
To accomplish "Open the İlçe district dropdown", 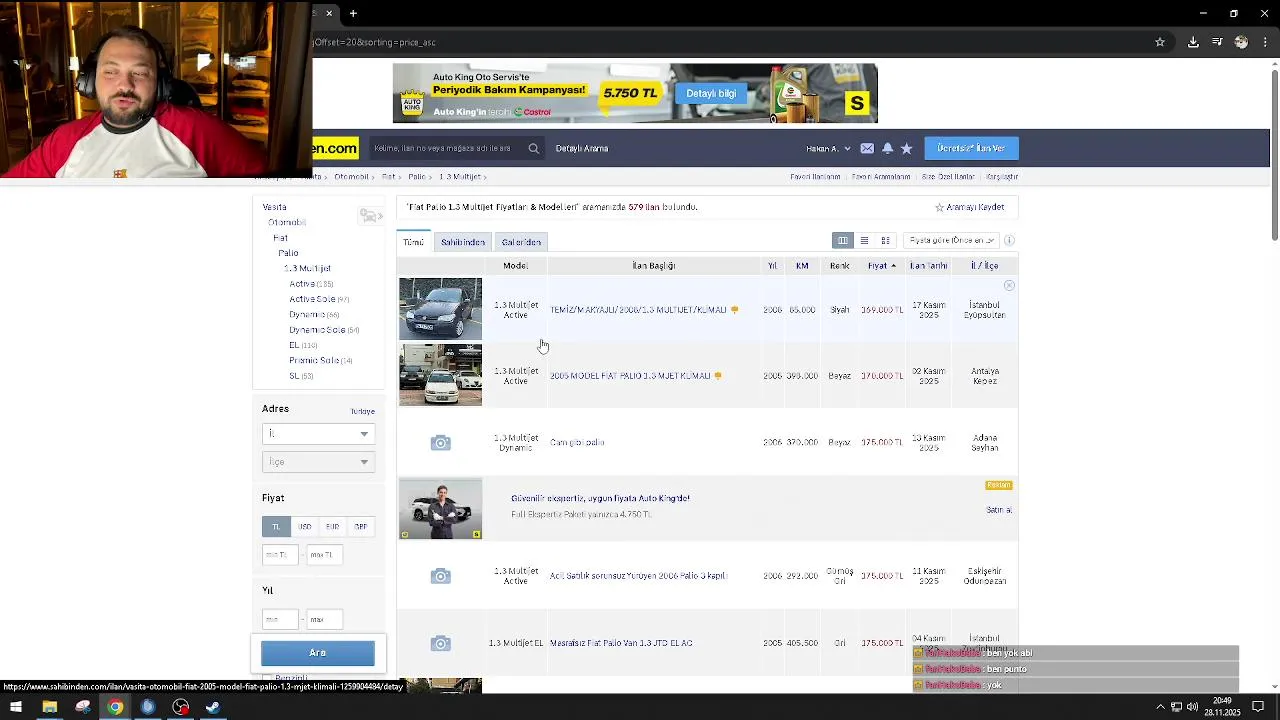I will 318,461.
